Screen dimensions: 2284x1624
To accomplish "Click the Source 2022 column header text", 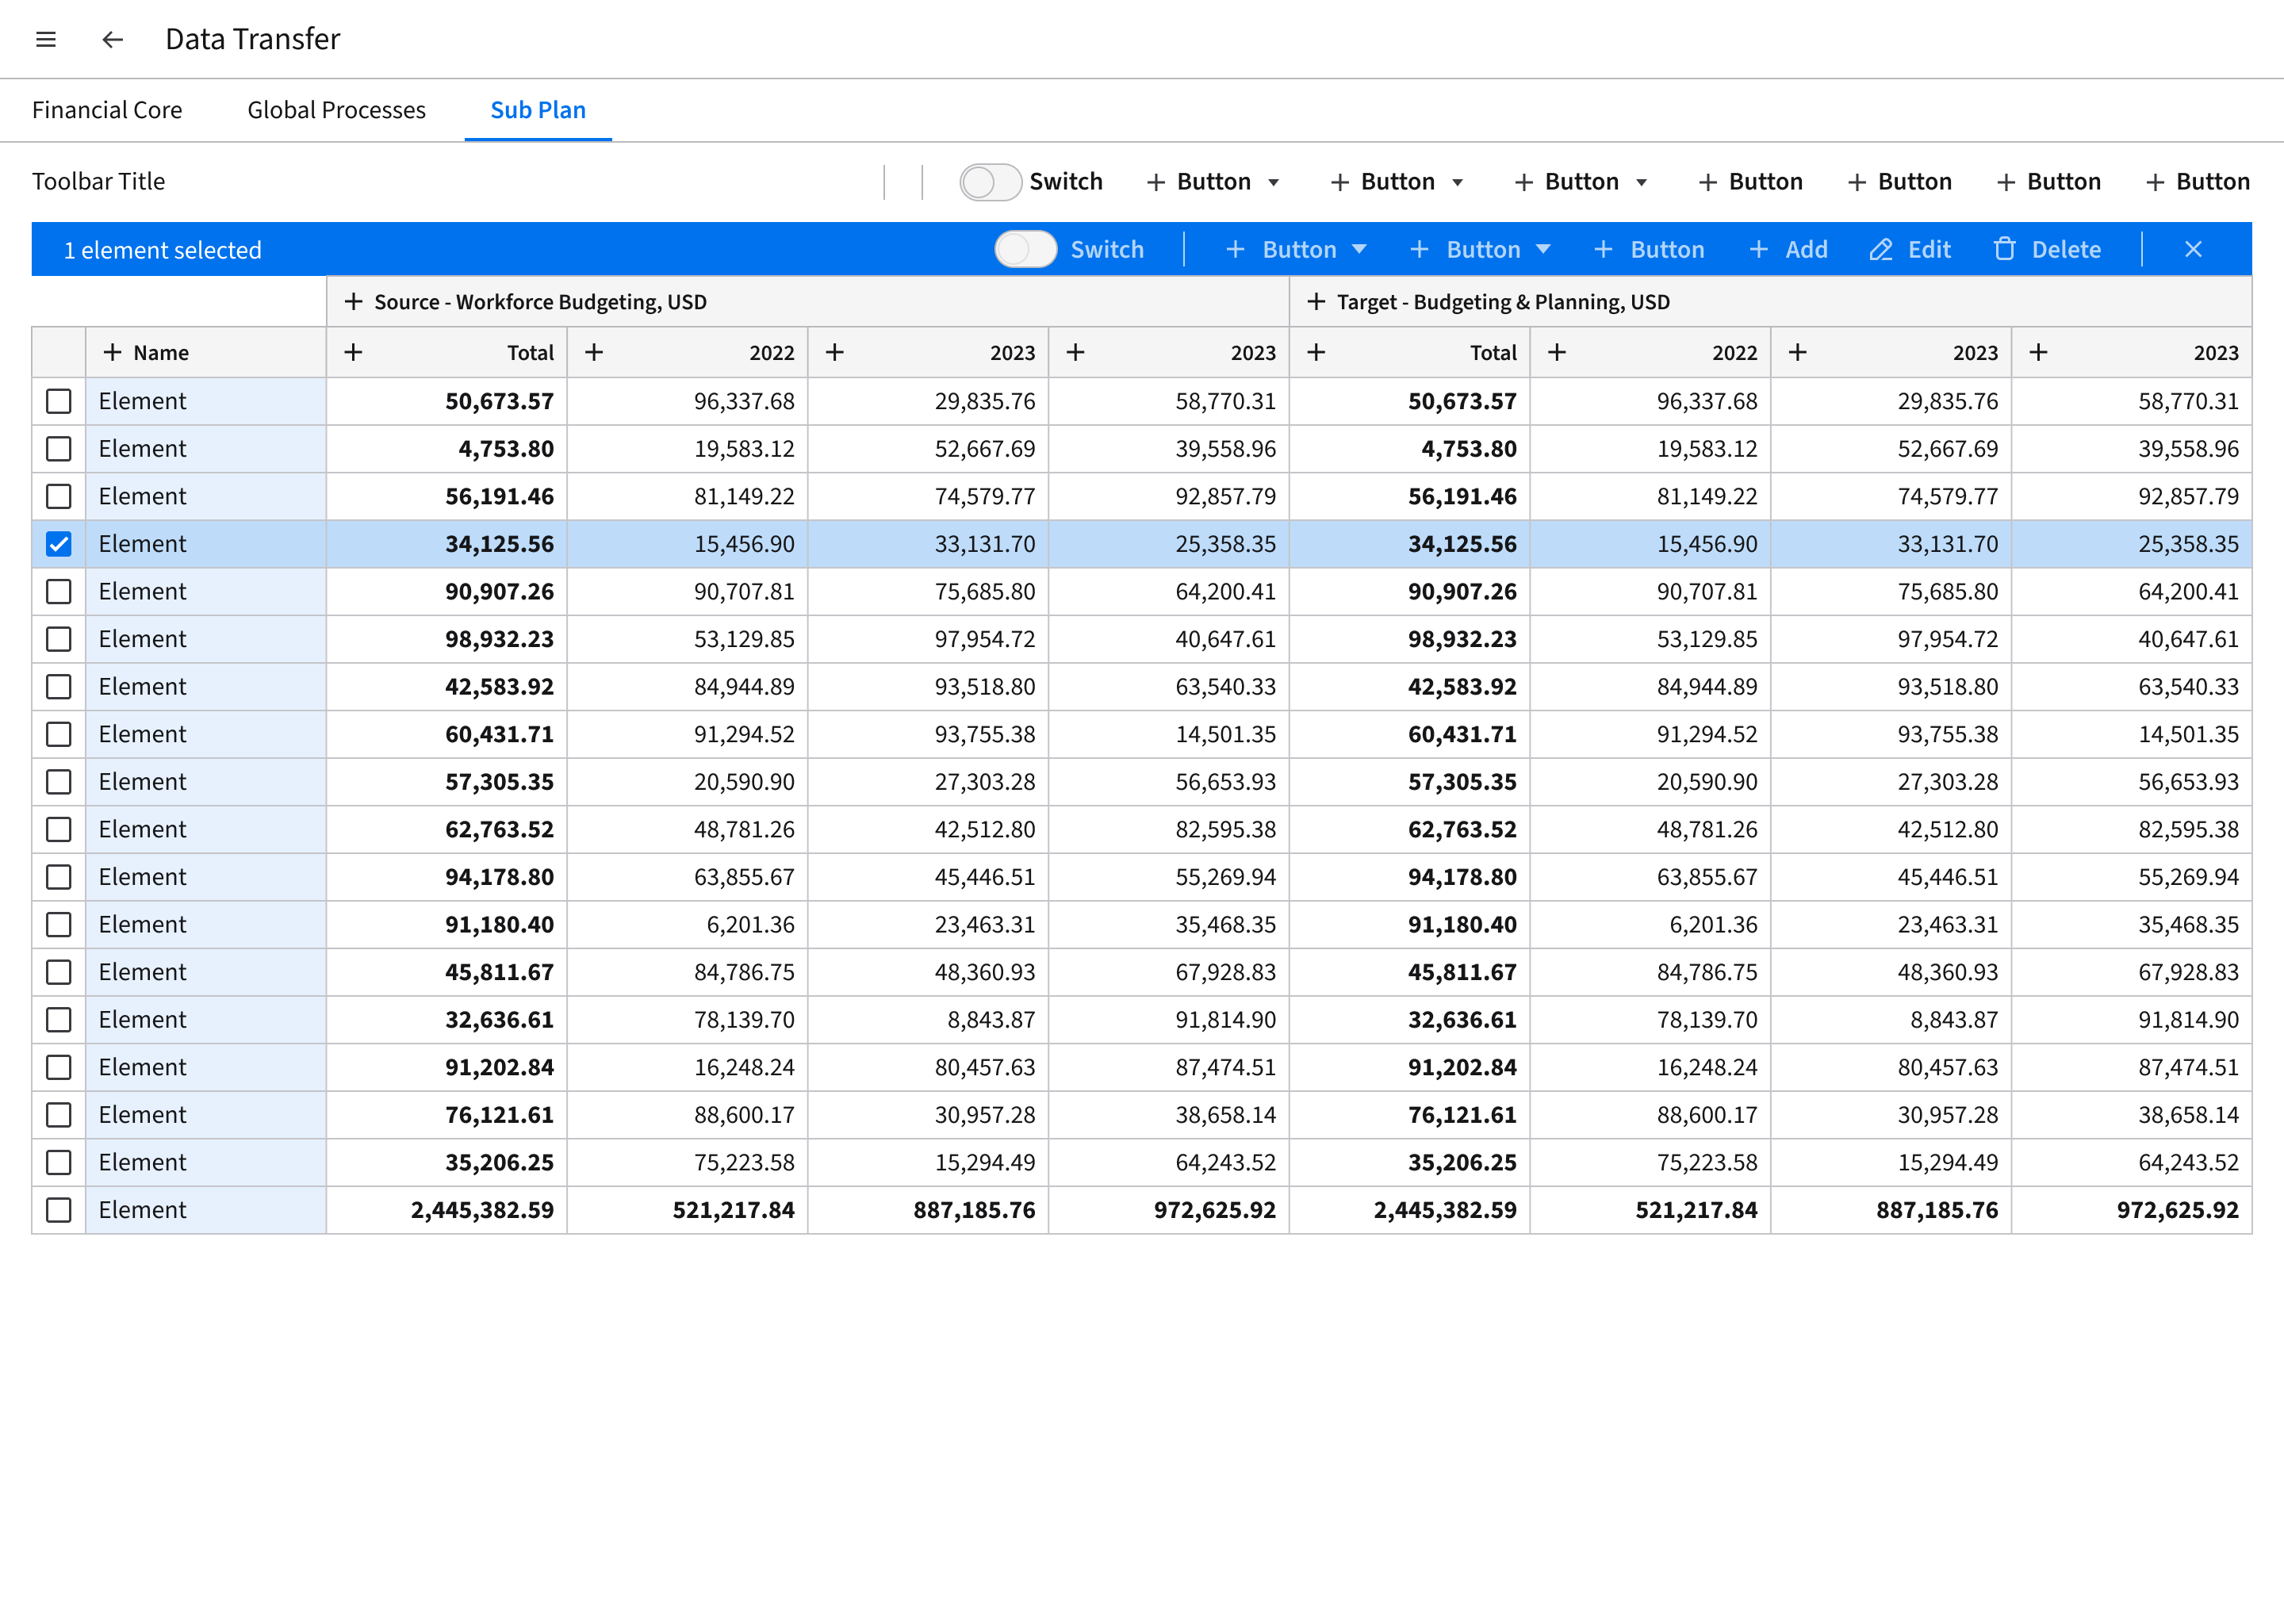I will [772, 353].
